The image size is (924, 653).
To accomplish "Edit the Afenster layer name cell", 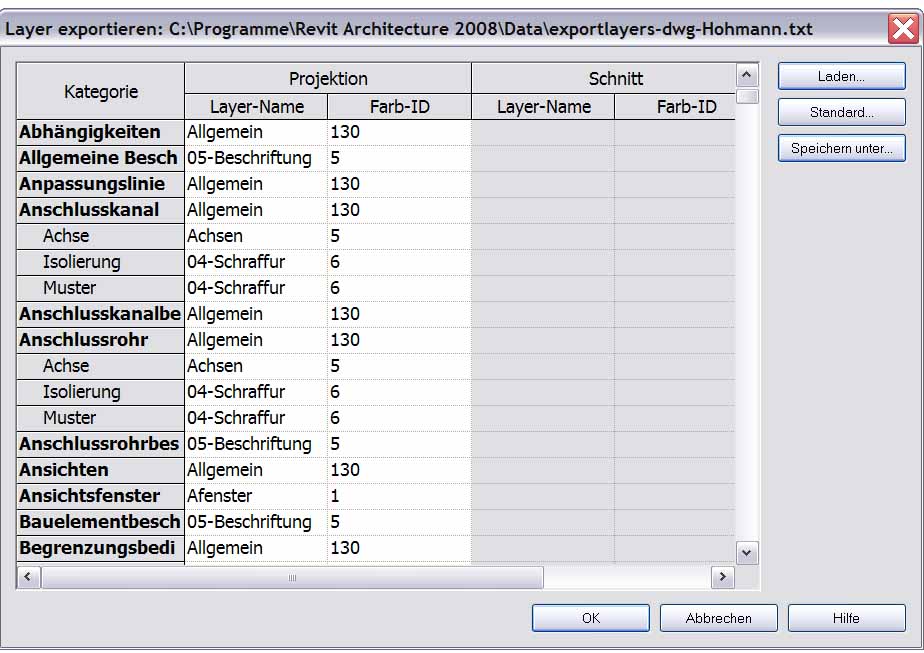I will pyautogui.click(x=256, y=496).
